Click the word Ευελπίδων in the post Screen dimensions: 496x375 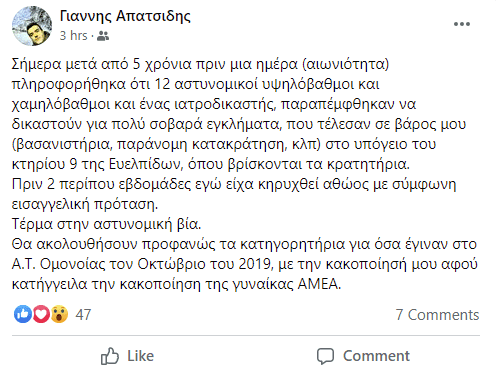tap(146, 164)
